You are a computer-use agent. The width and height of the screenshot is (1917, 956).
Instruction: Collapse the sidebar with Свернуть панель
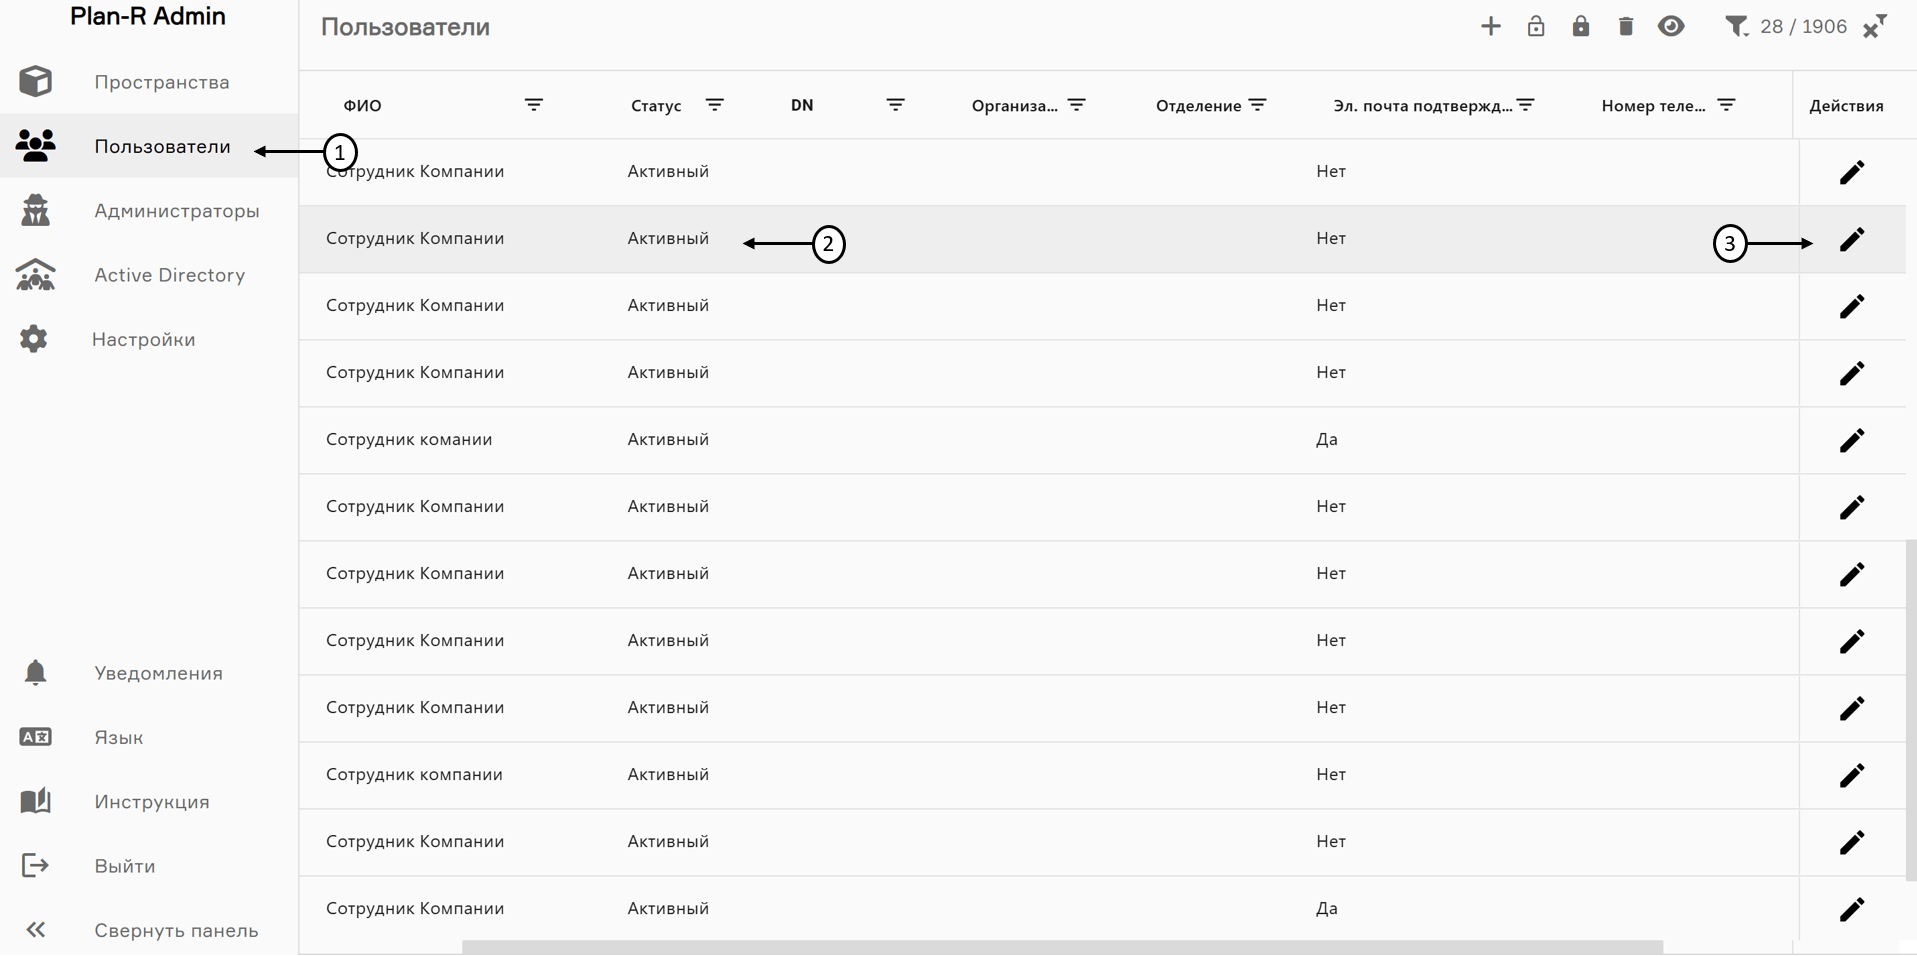pos(175,930)
